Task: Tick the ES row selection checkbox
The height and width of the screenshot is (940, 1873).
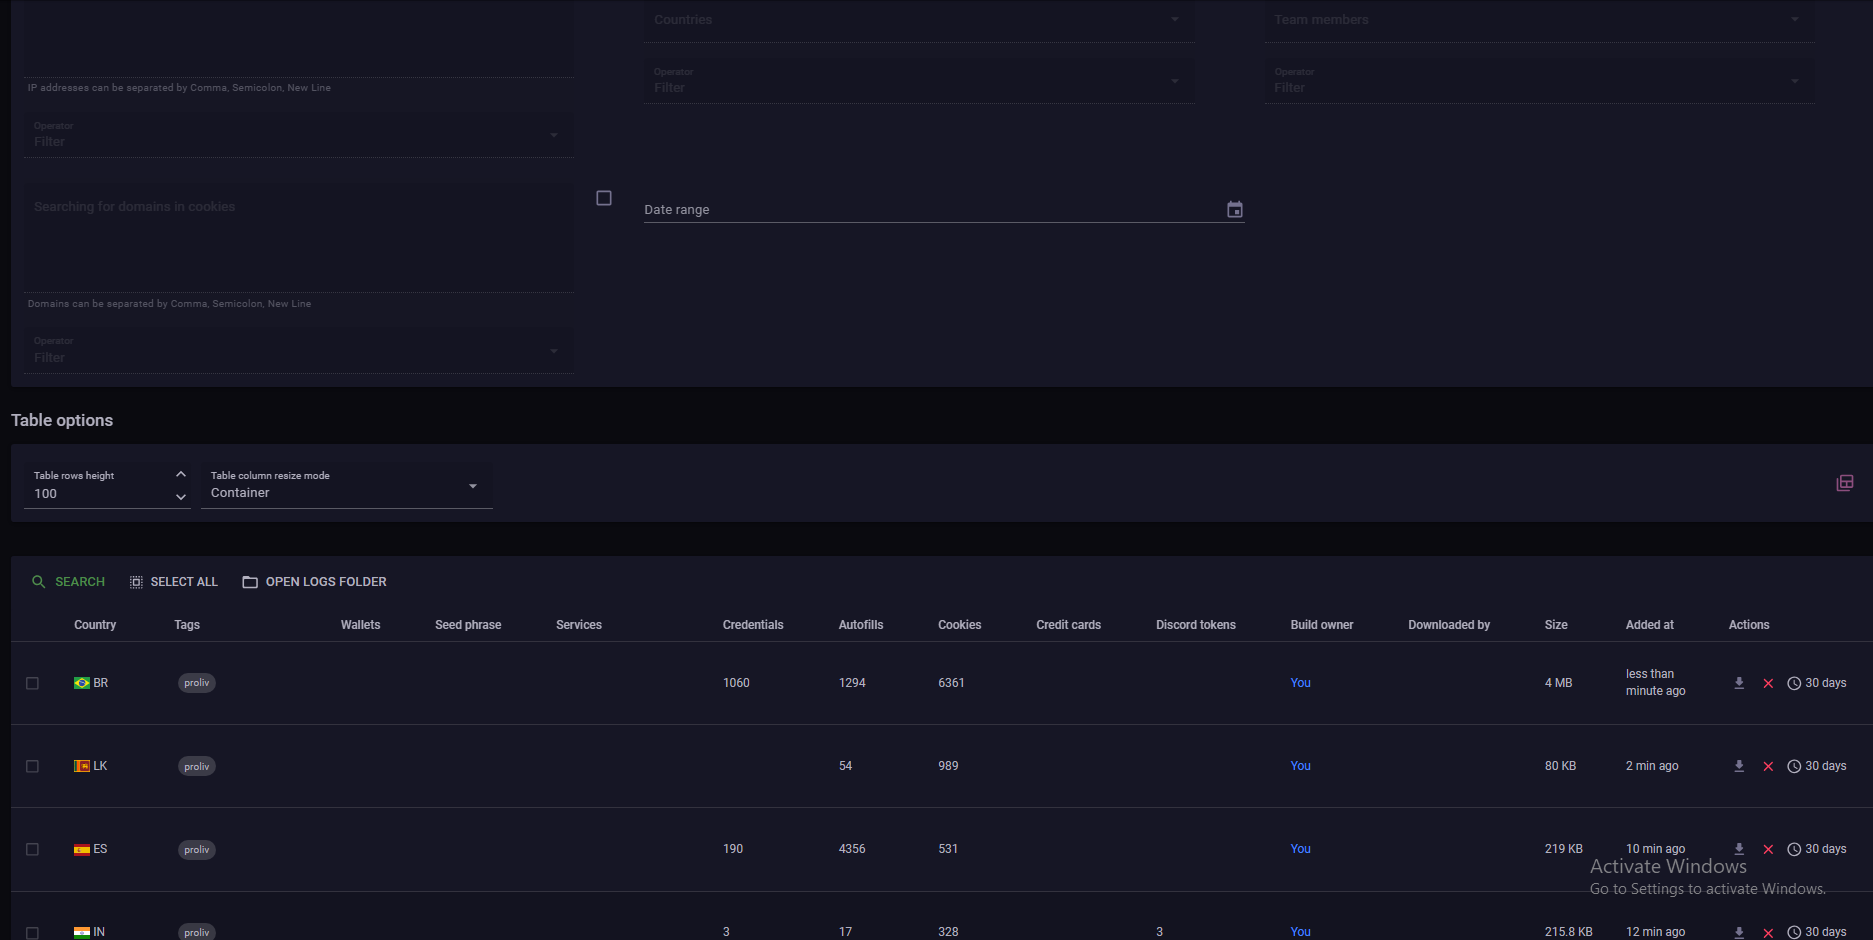Action: 33,850
